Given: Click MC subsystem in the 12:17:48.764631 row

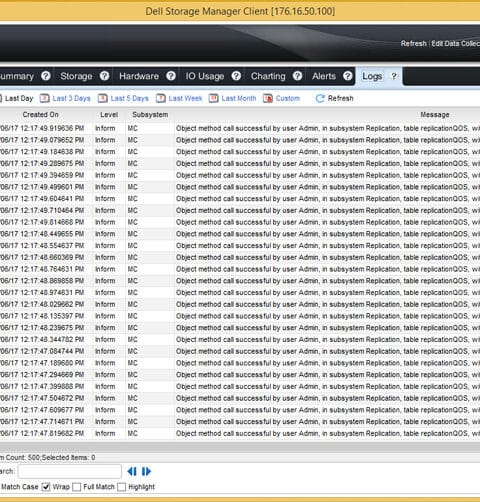Looking at the screenshot, I should coord(132,269).
